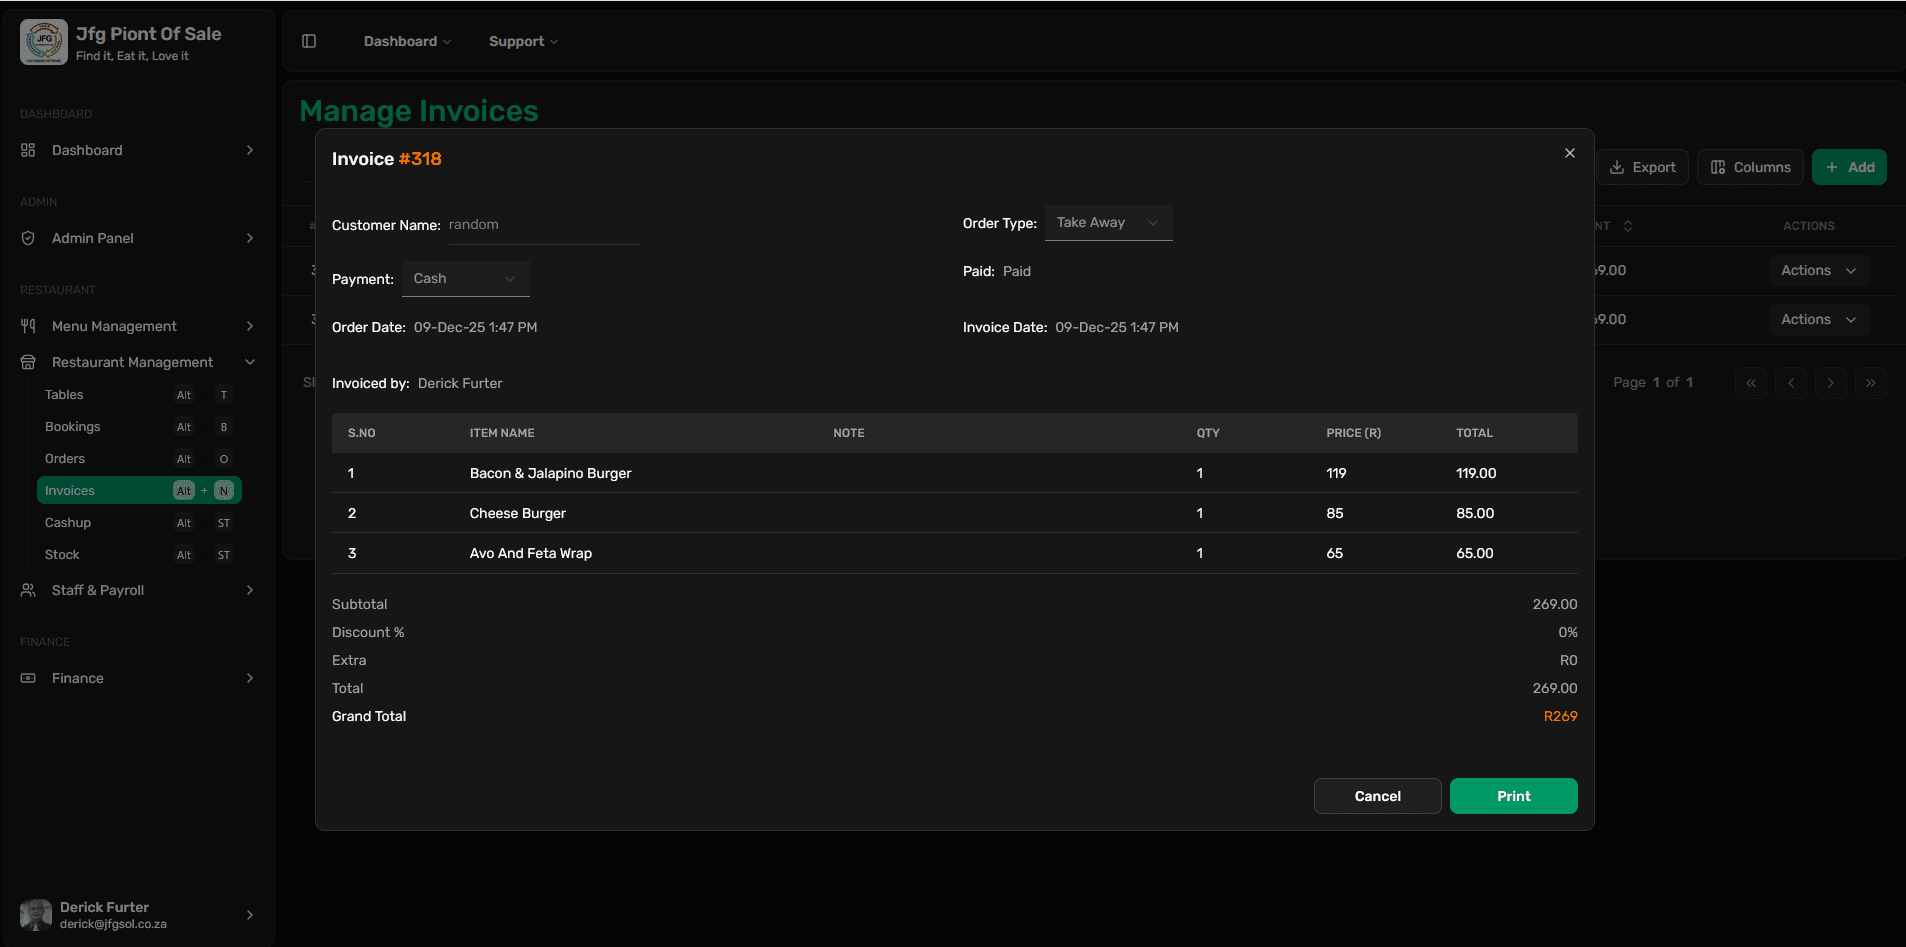Open the Take Away order type dropdown
Viewport: 1906px width, 947px height.
pyautogui.click(x=1108, y=222)
